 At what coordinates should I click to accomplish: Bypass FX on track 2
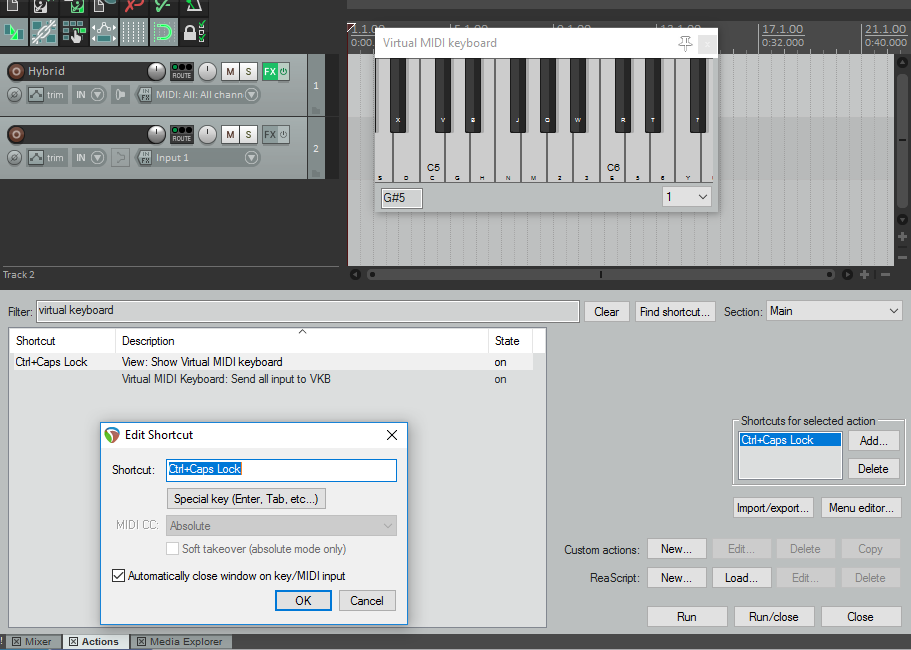(284, 135)
